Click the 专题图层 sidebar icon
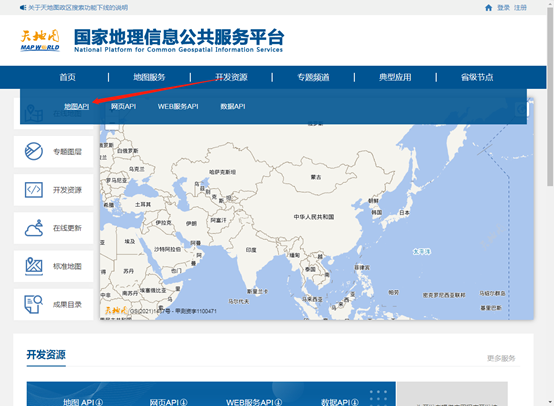Screen dimensions: 554x406 point(34,151)
